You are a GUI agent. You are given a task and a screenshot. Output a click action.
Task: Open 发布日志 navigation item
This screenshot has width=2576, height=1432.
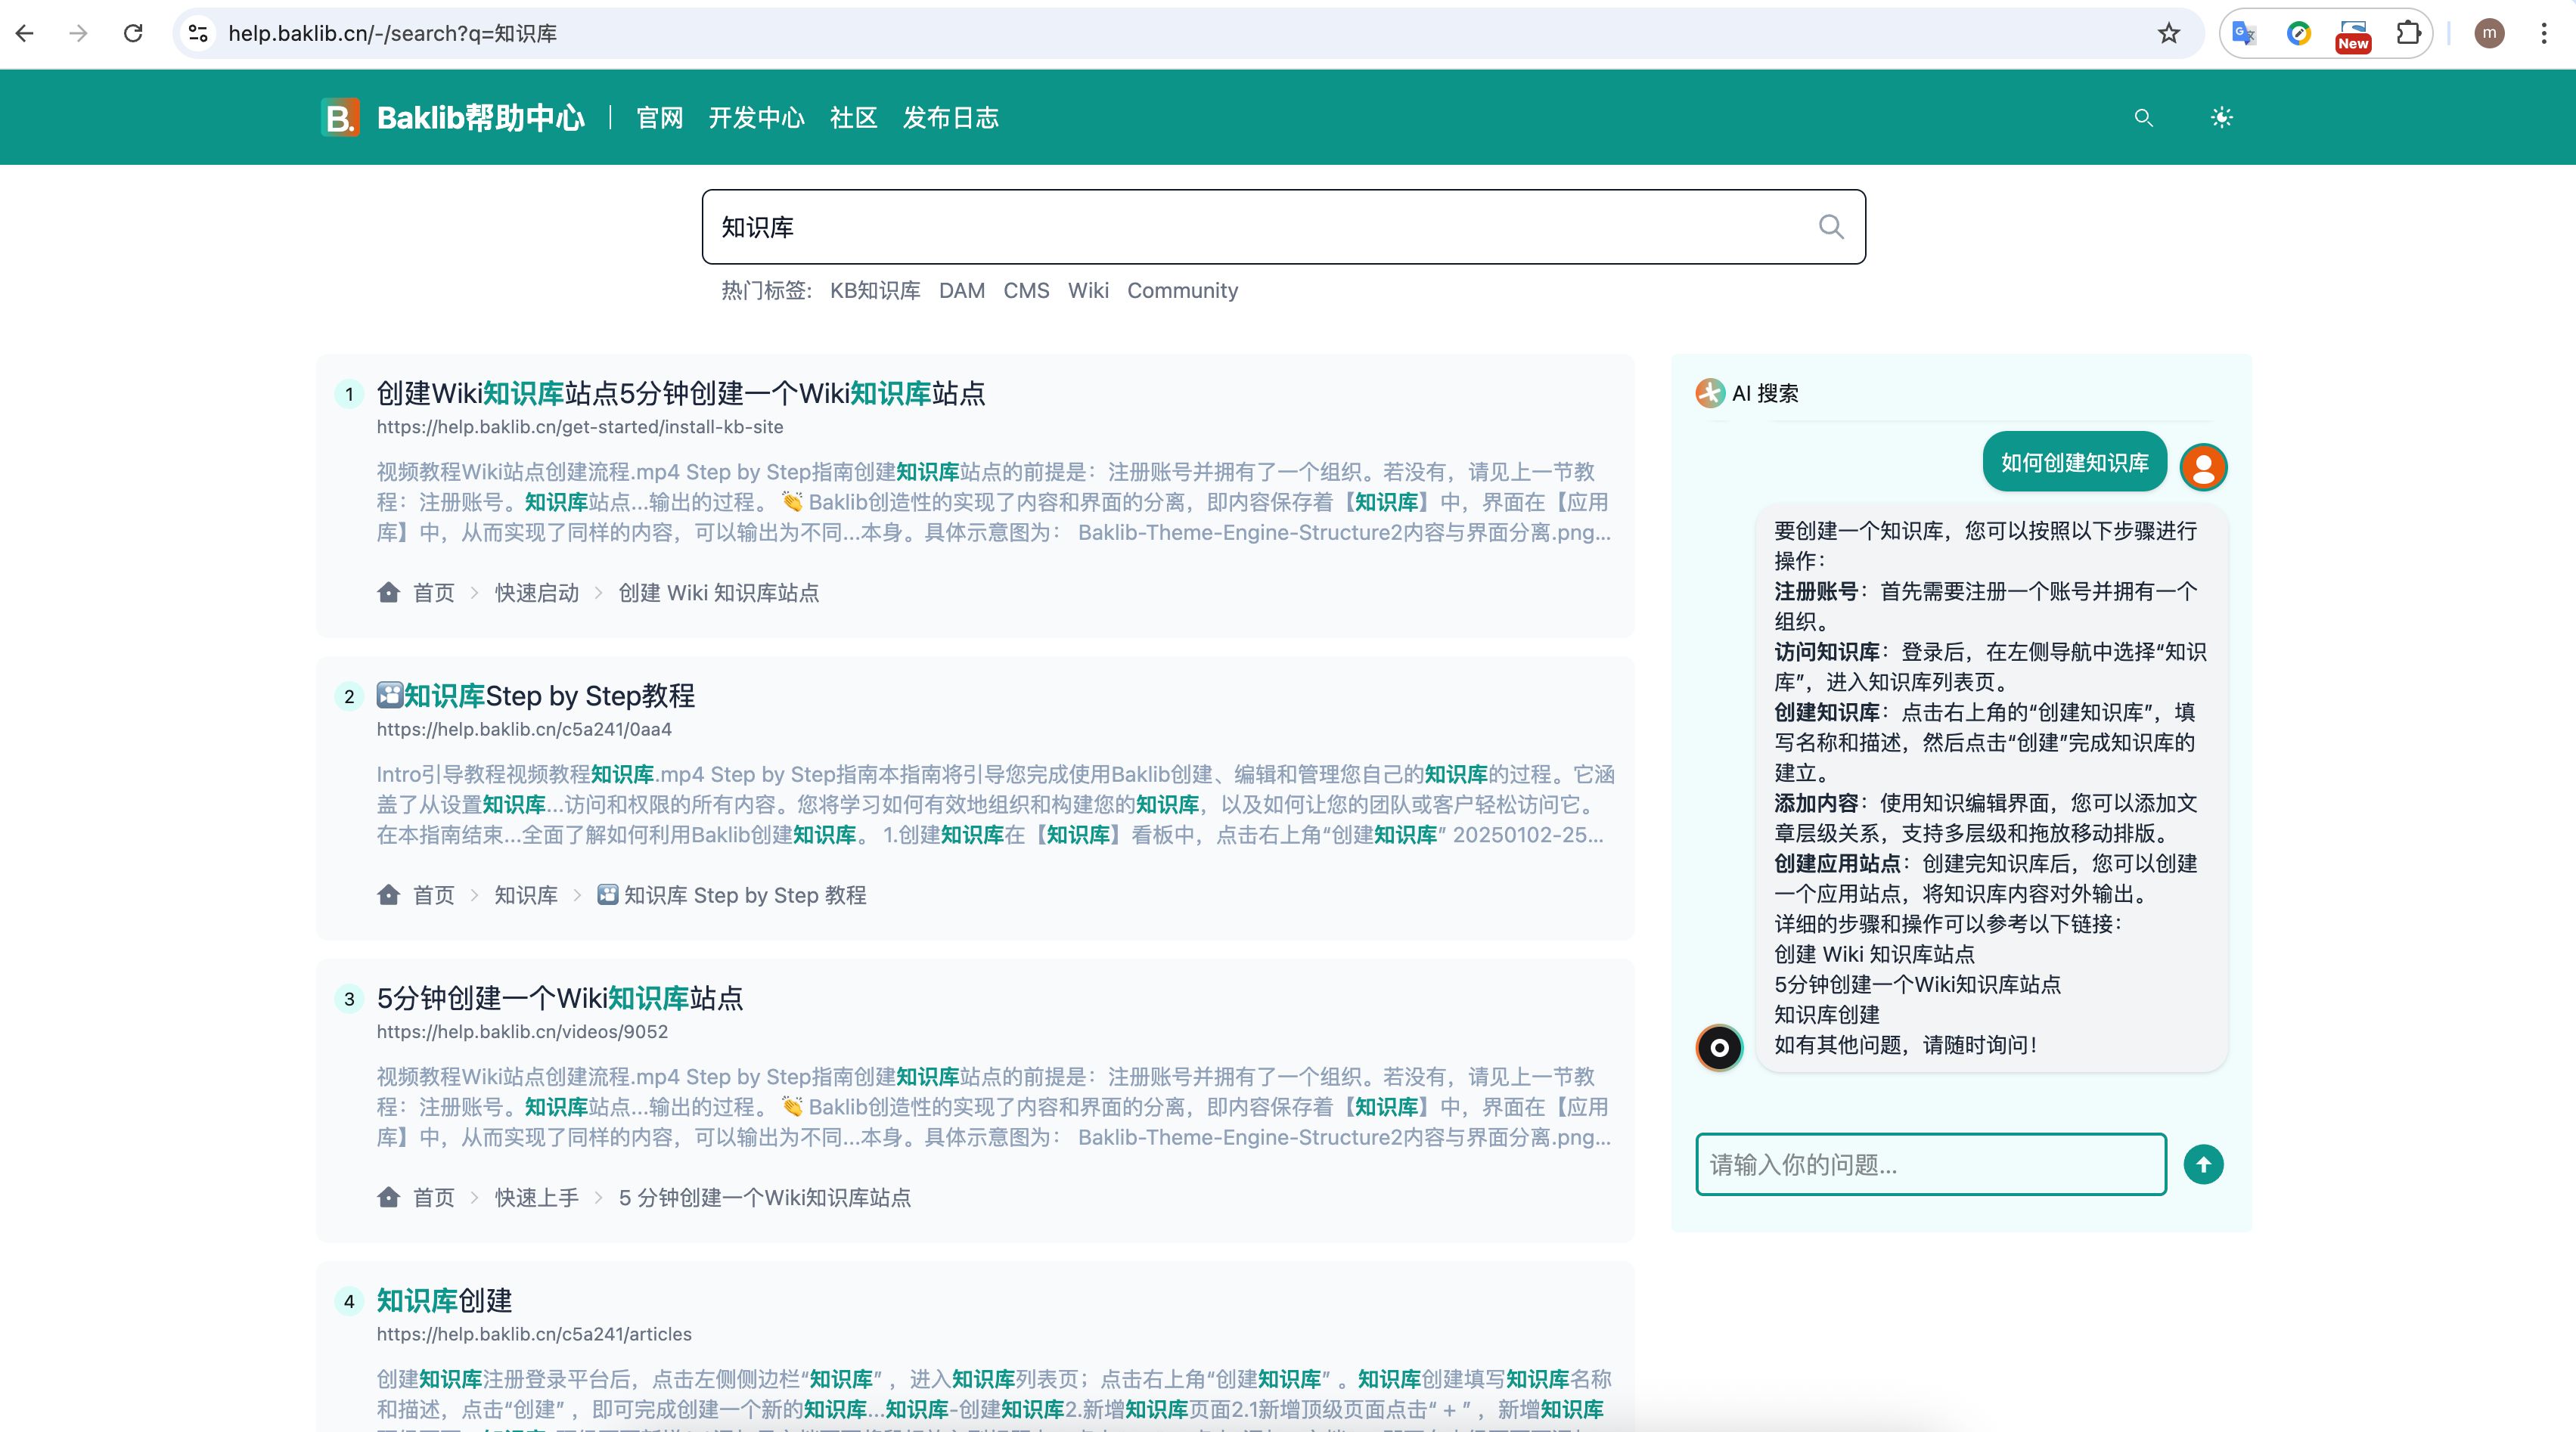coord(950,118)
